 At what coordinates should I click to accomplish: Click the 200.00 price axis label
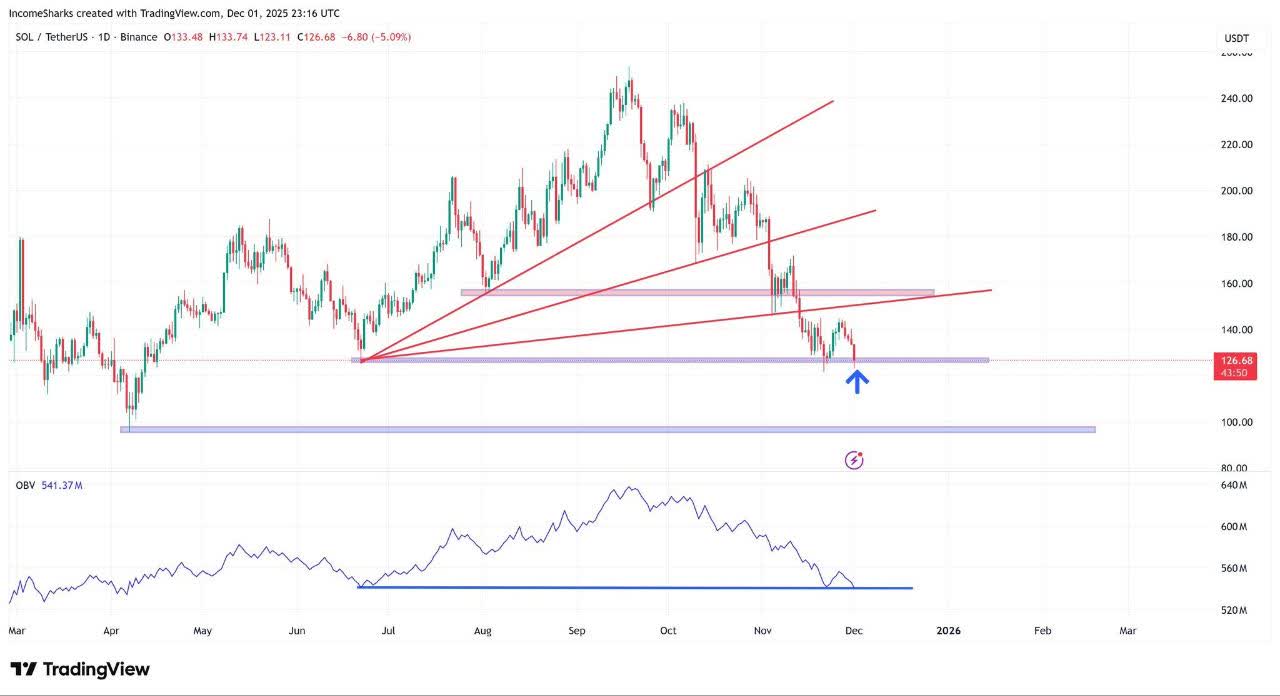click(x=1236, y=191)
